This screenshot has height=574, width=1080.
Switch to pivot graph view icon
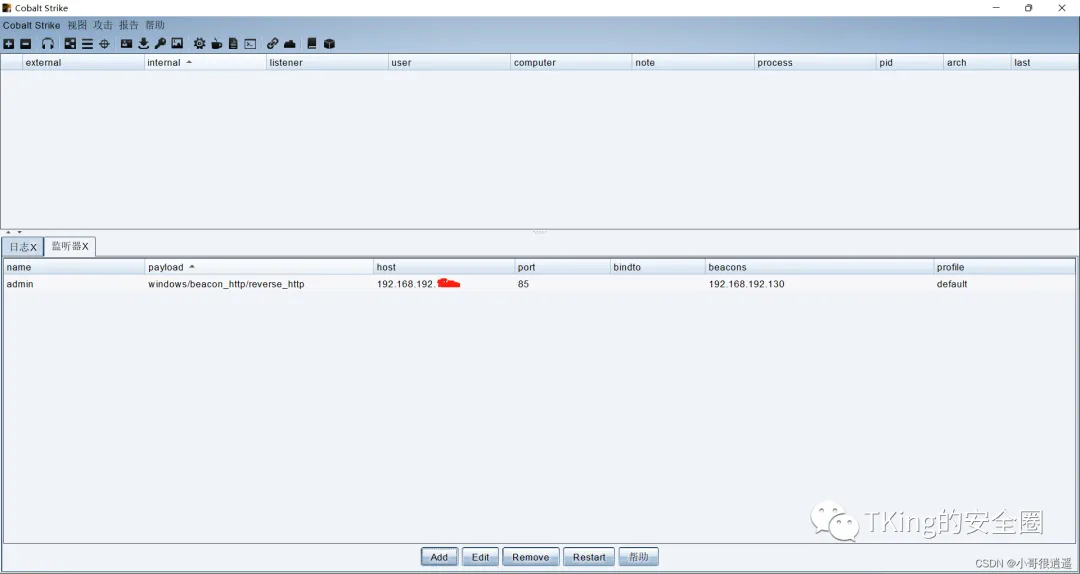pyautogui.click(x=70, y=43)
